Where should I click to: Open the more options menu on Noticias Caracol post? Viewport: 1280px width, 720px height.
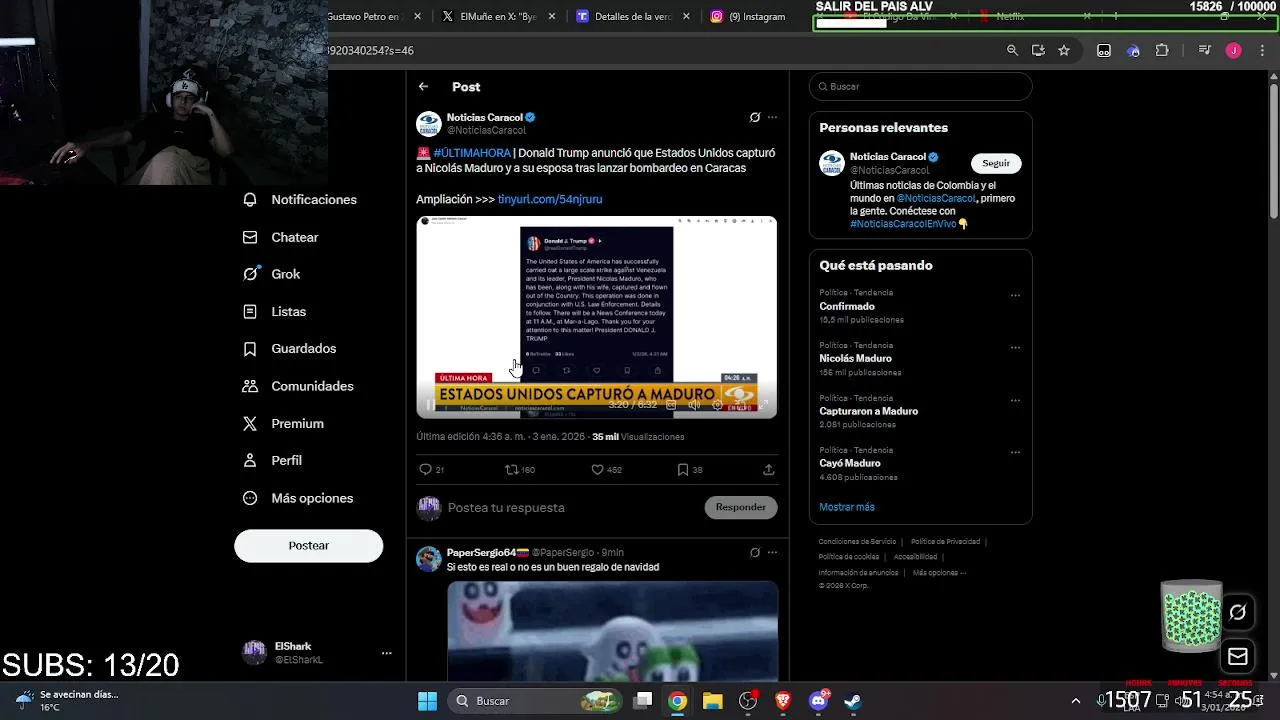772,117
